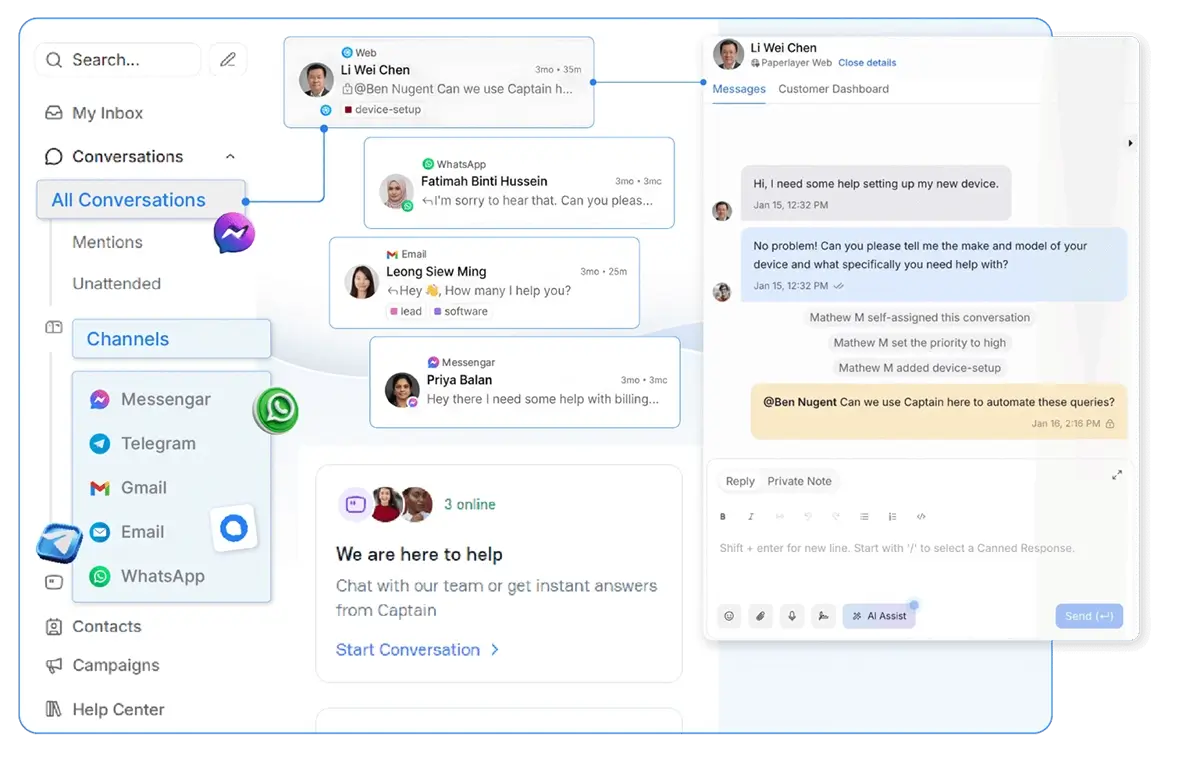Click the undo icon in editor toolbar
Viewport: 1200px width, 769px height.
point(808,517)
